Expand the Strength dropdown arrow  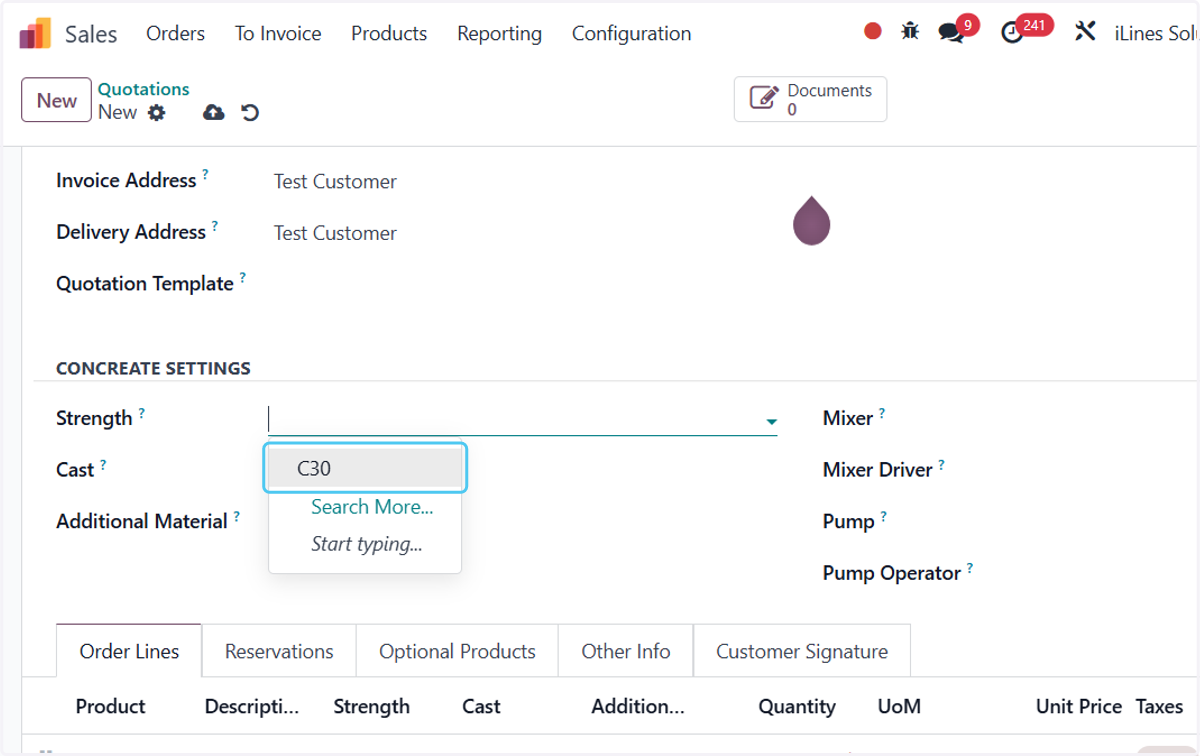[771, 422]
